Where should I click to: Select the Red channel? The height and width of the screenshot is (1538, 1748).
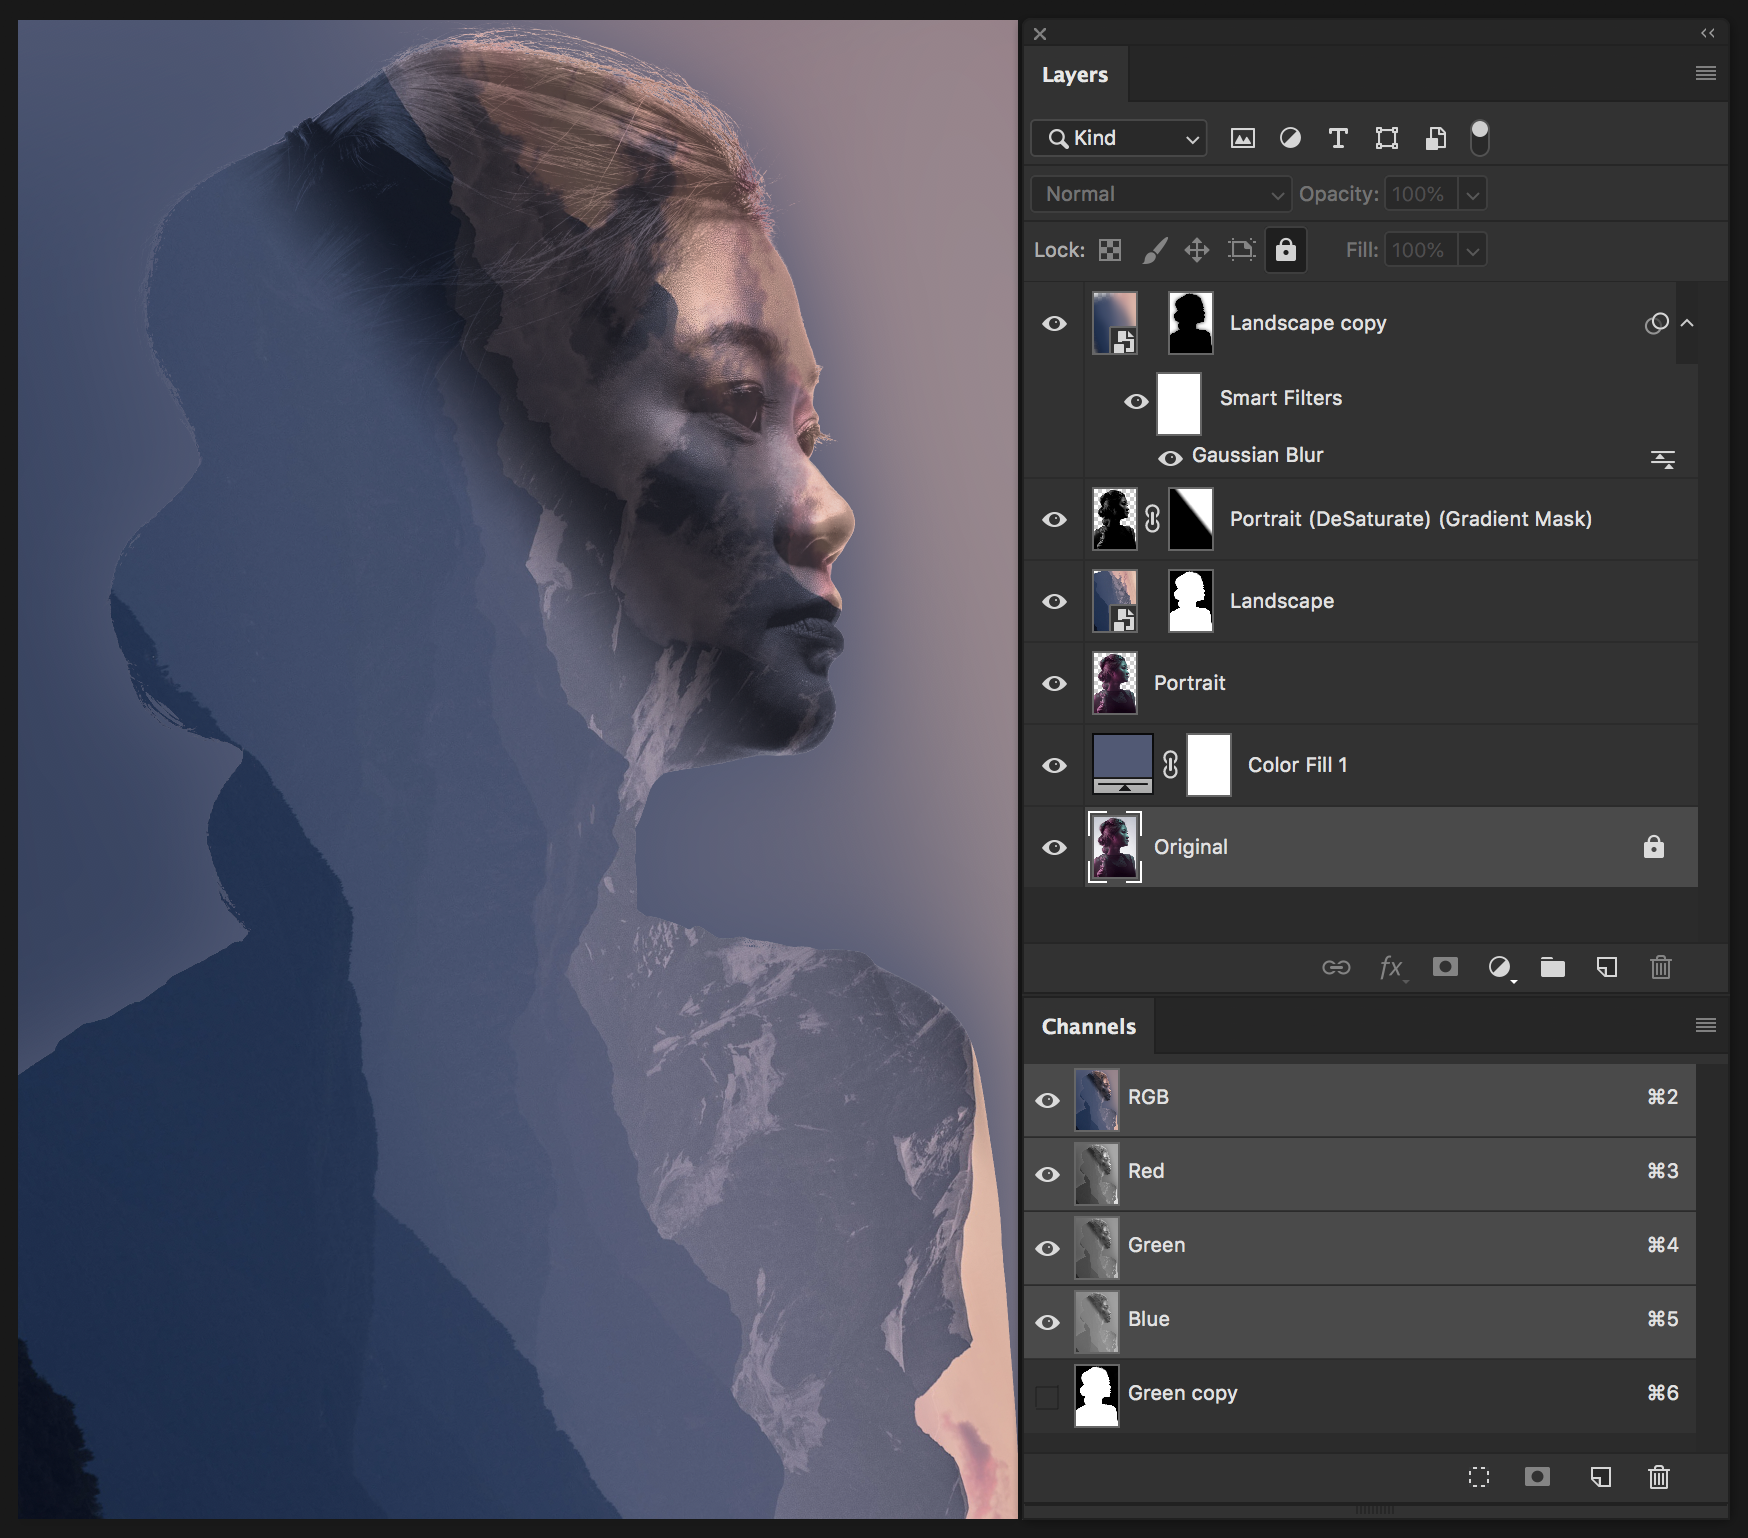1146,1171
